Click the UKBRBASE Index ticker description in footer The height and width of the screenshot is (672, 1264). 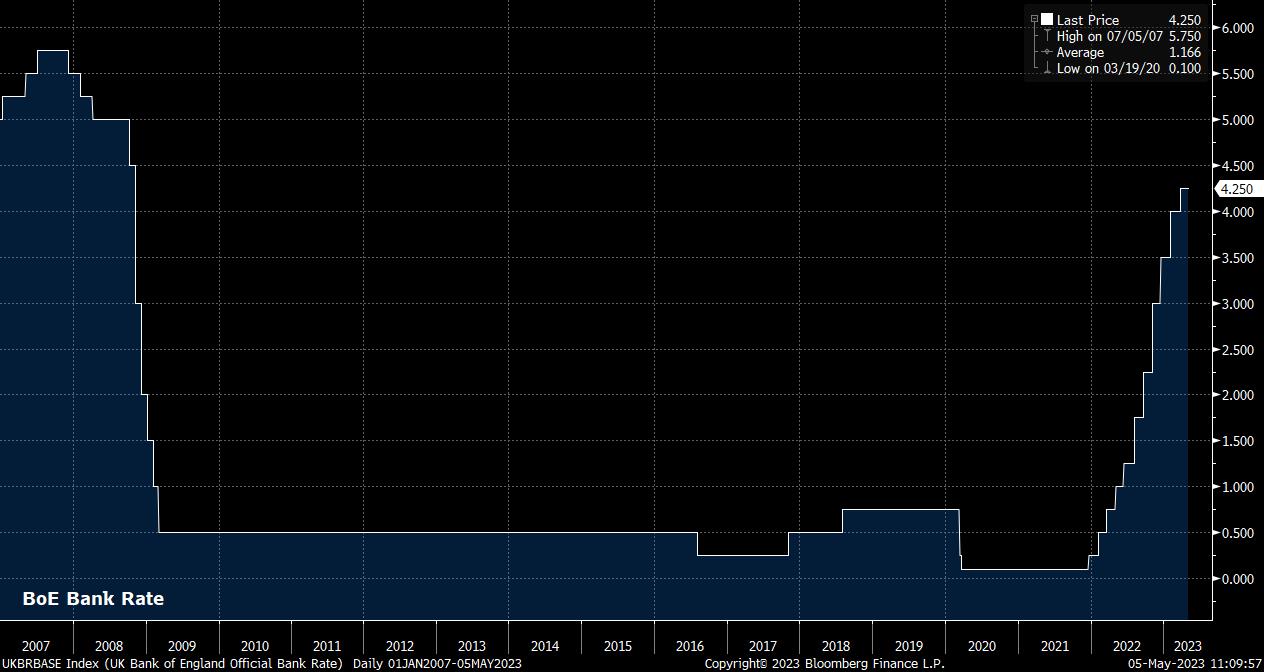pos(172,664)
